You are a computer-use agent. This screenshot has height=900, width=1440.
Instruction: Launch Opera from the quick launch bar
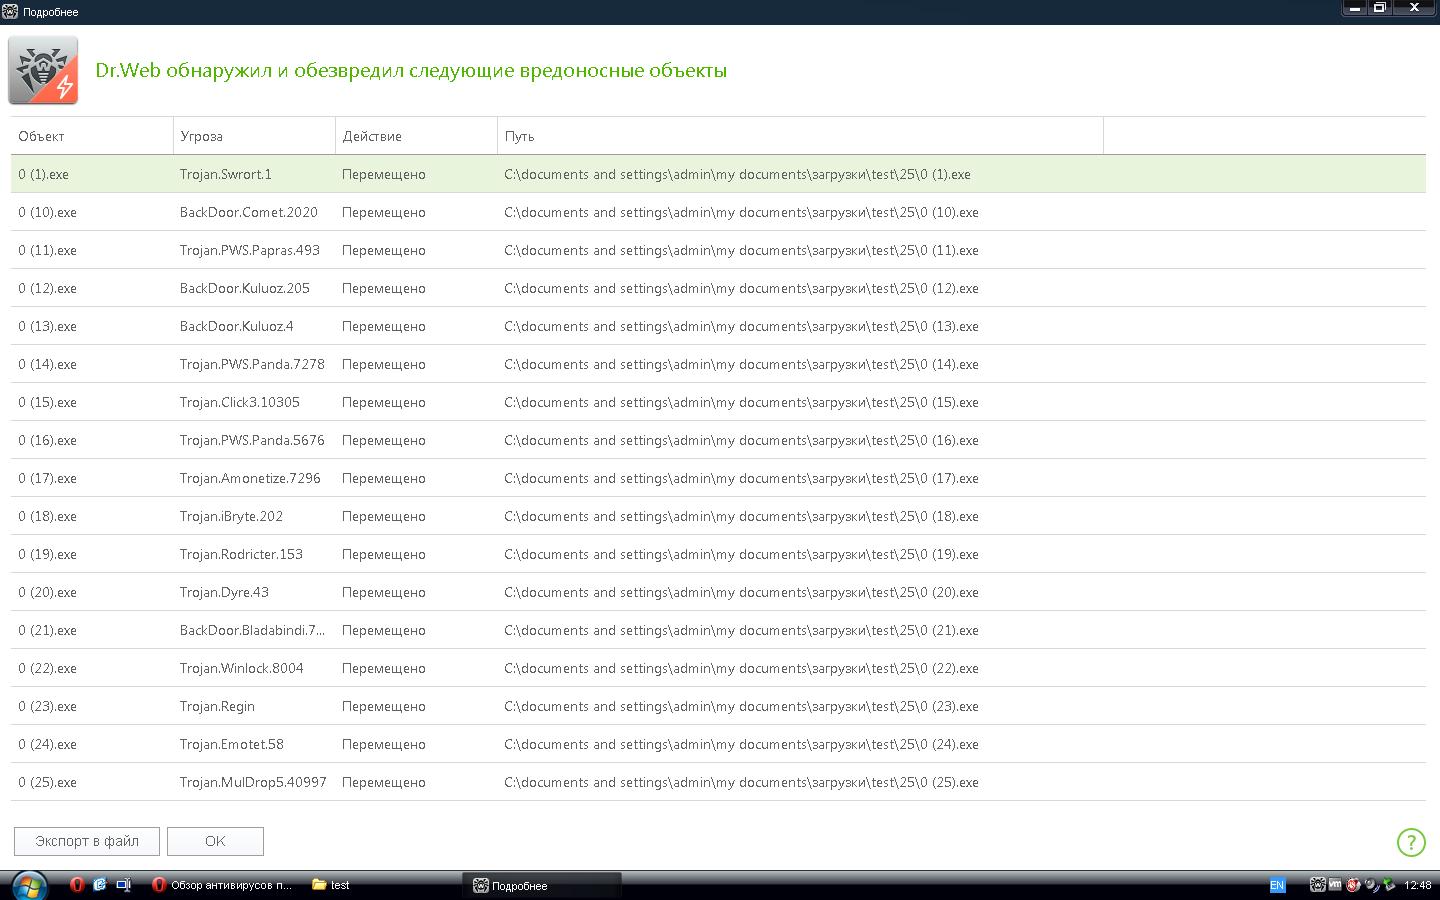(77, 885)
